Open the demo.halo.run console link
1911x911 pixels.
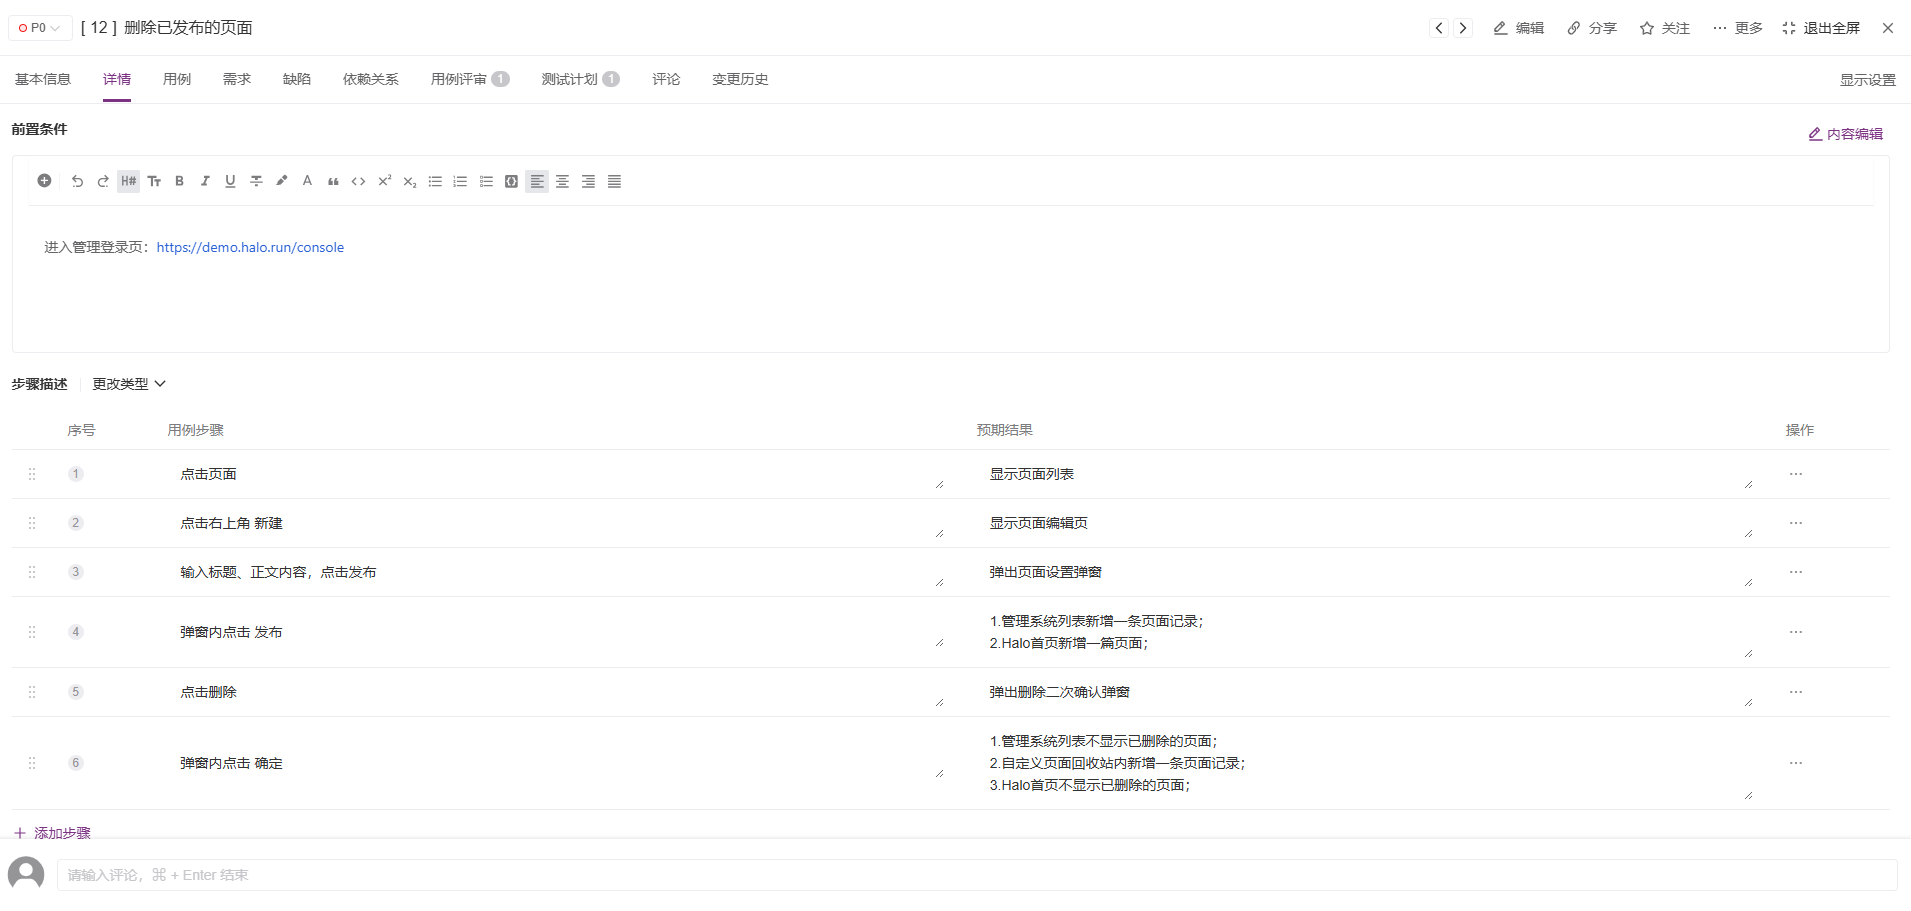click(250, 247)
